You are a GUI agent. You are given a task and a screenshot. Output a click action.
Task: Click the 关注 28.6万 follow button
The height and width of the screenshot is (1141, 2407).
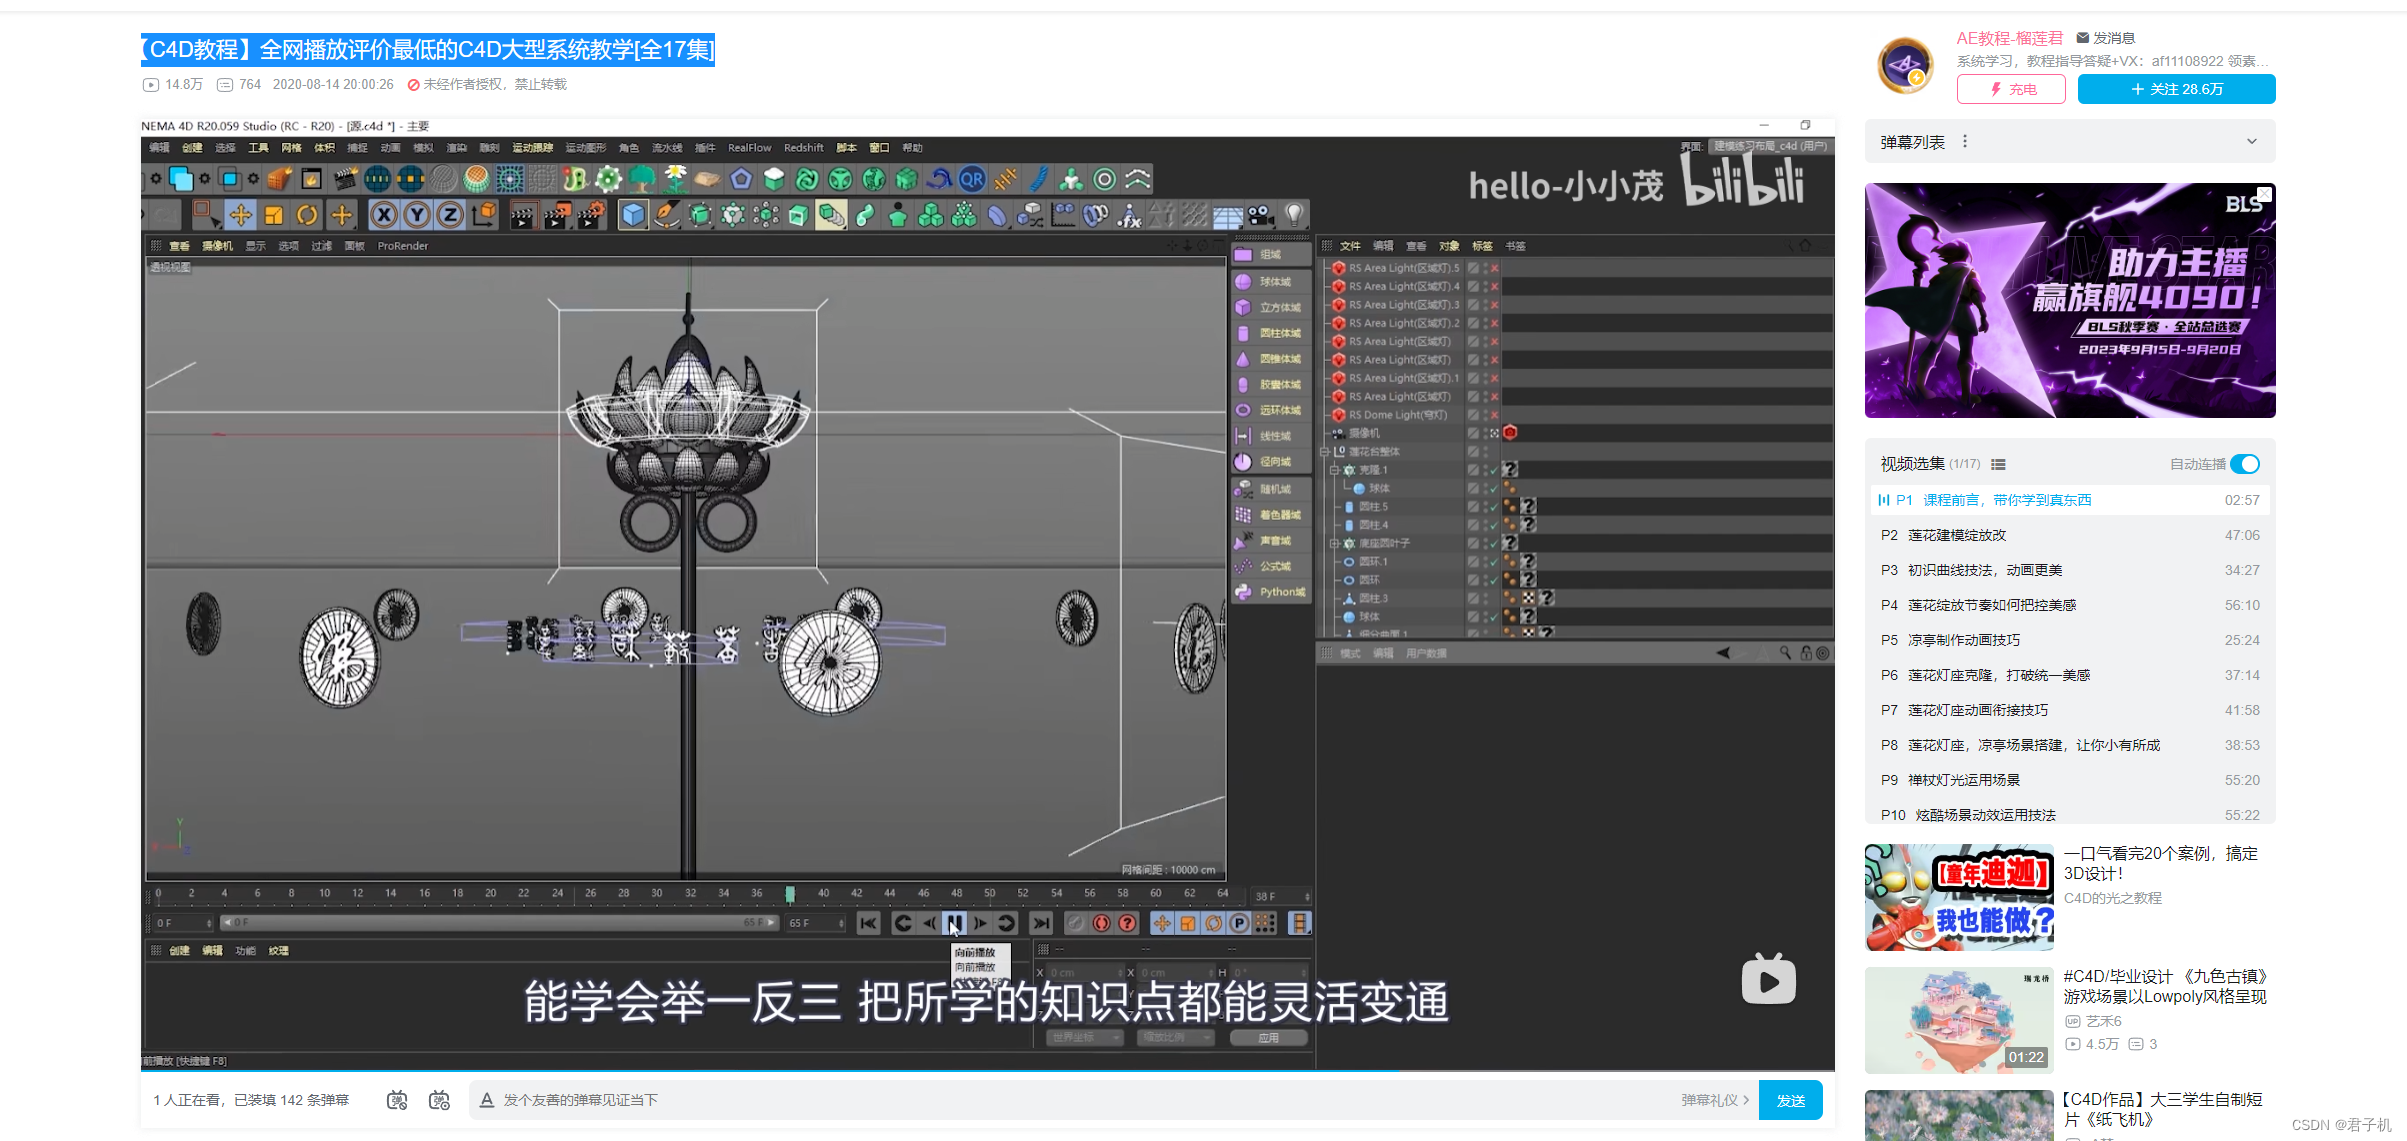pos(2176,89)
